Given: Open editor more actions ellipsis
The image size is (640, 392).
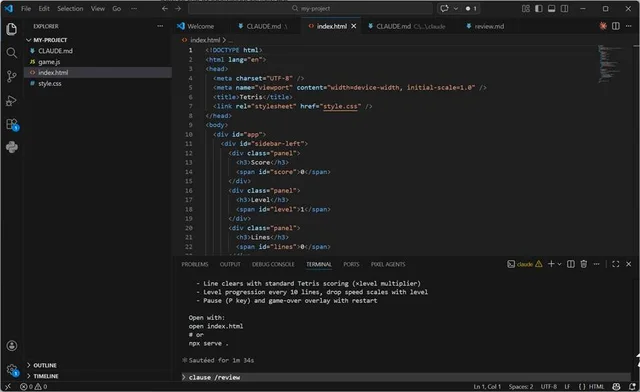Looking at the screenshot, I should pyautogui.click(x=629, y=26).
